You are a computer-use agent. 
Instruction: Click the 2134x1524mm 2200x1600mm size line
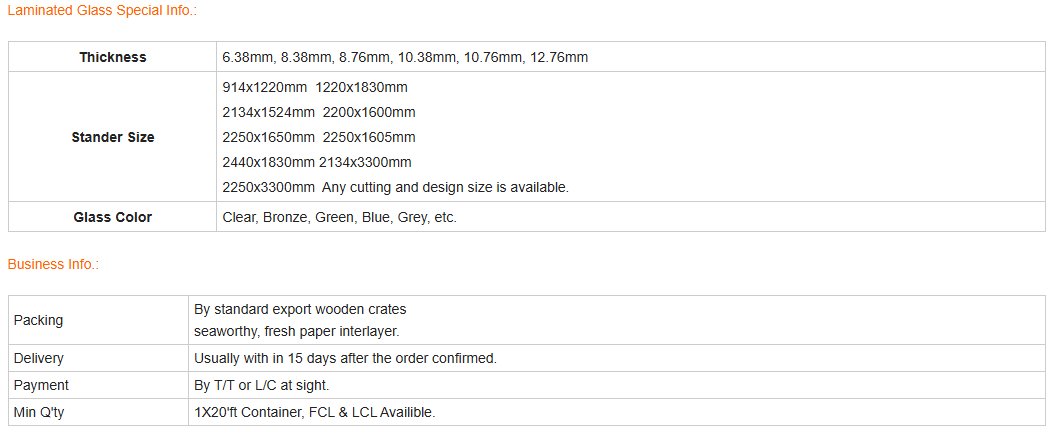coord(319,112)
